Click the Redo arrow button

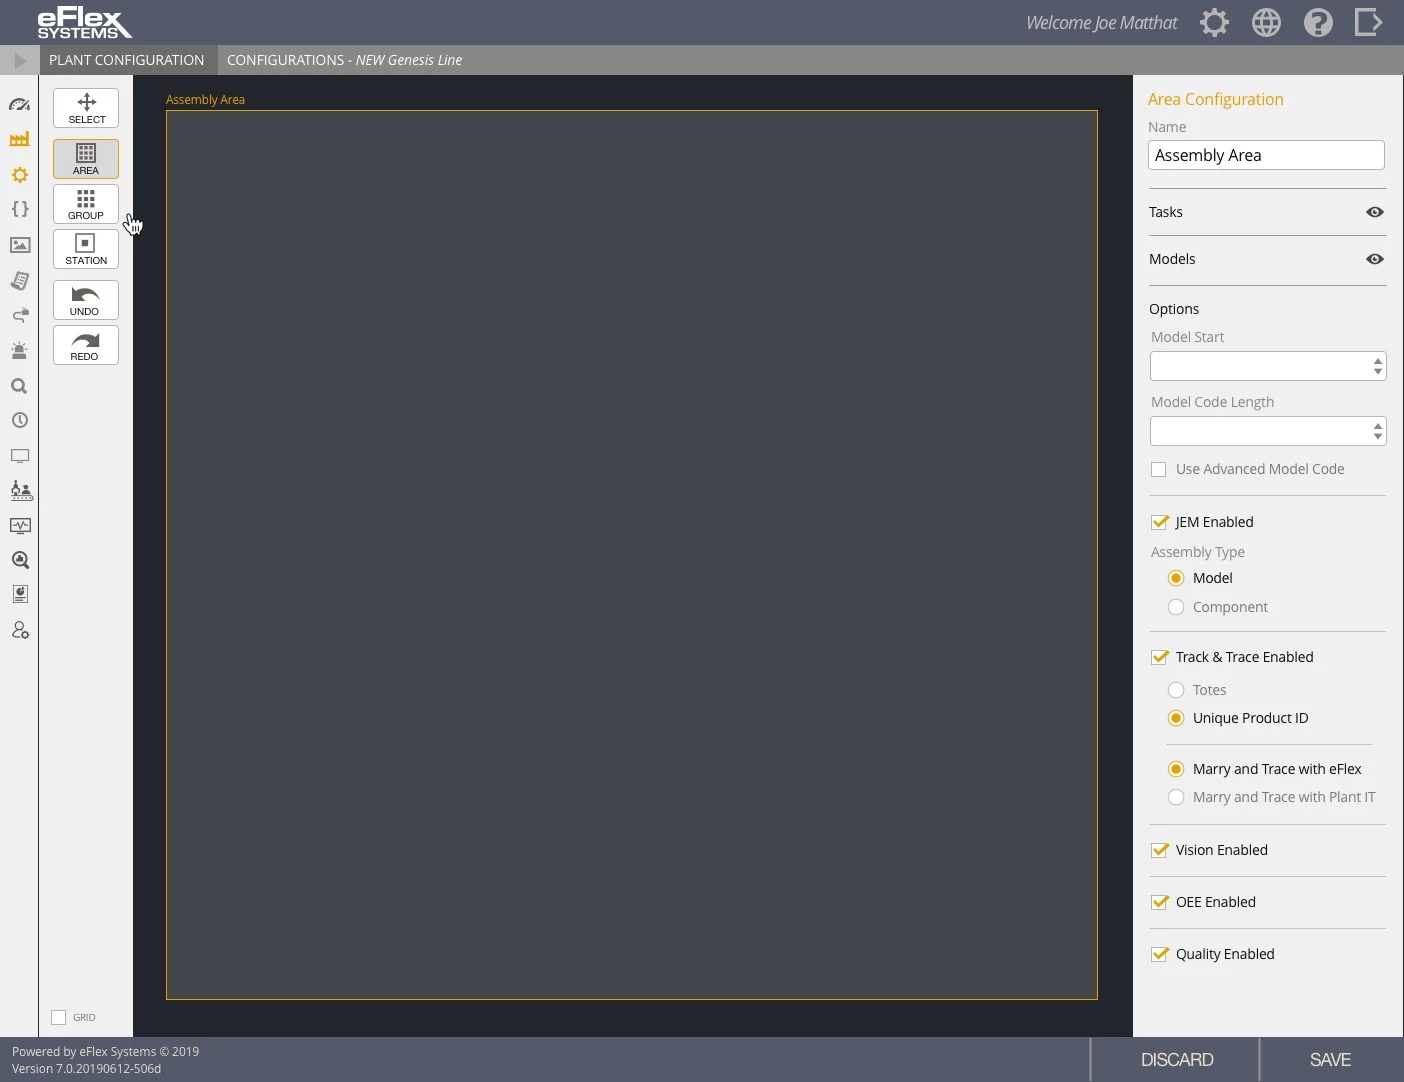tap(86, 345)
